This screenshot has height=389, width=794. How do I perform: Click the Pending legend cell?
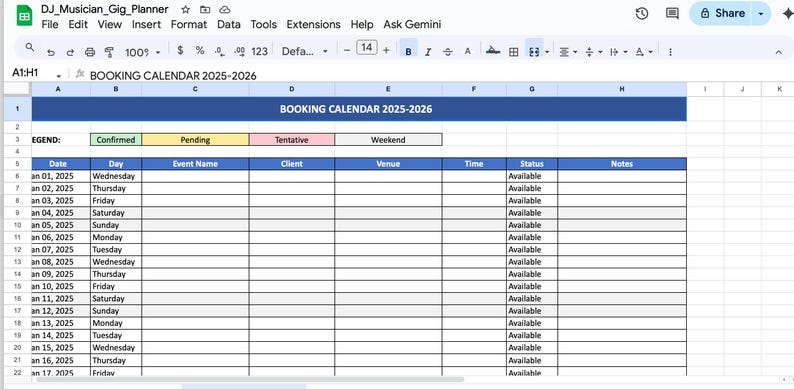[x=195, y=140]
